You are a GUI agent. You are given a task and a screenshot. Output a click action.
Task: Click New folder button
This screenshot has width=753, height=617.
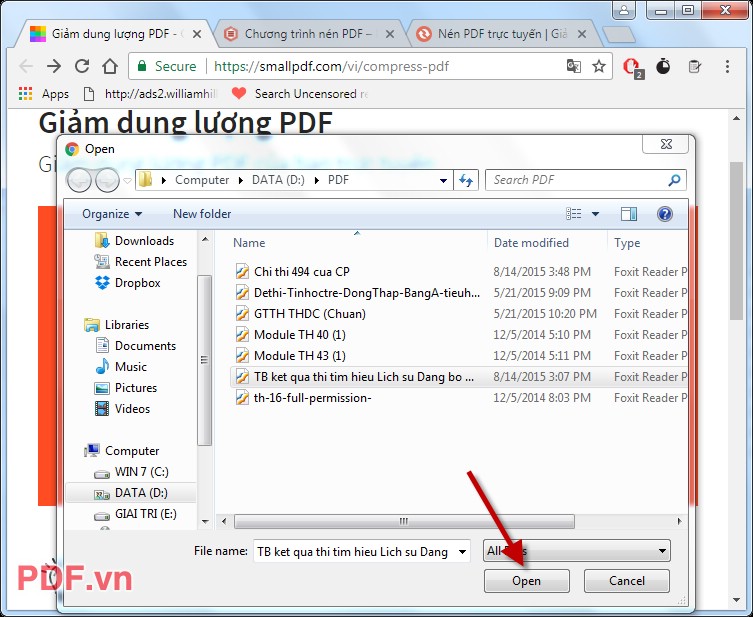coord(202,214)
